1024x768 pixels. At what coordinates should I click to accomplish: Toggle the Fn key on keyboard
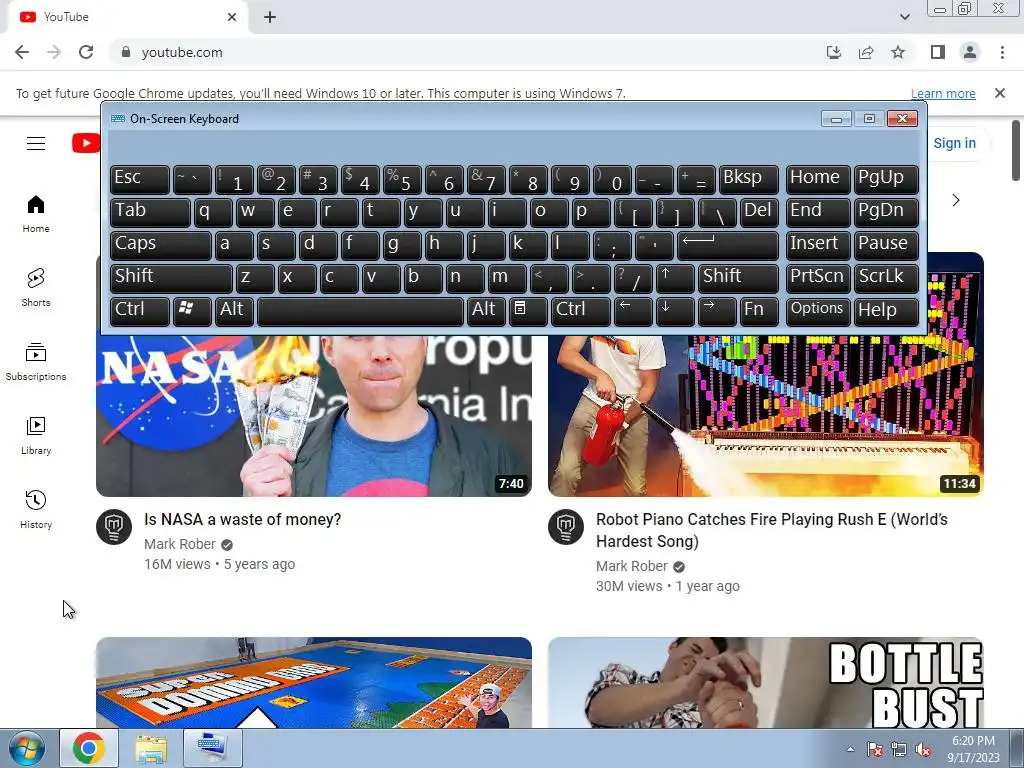759,311
